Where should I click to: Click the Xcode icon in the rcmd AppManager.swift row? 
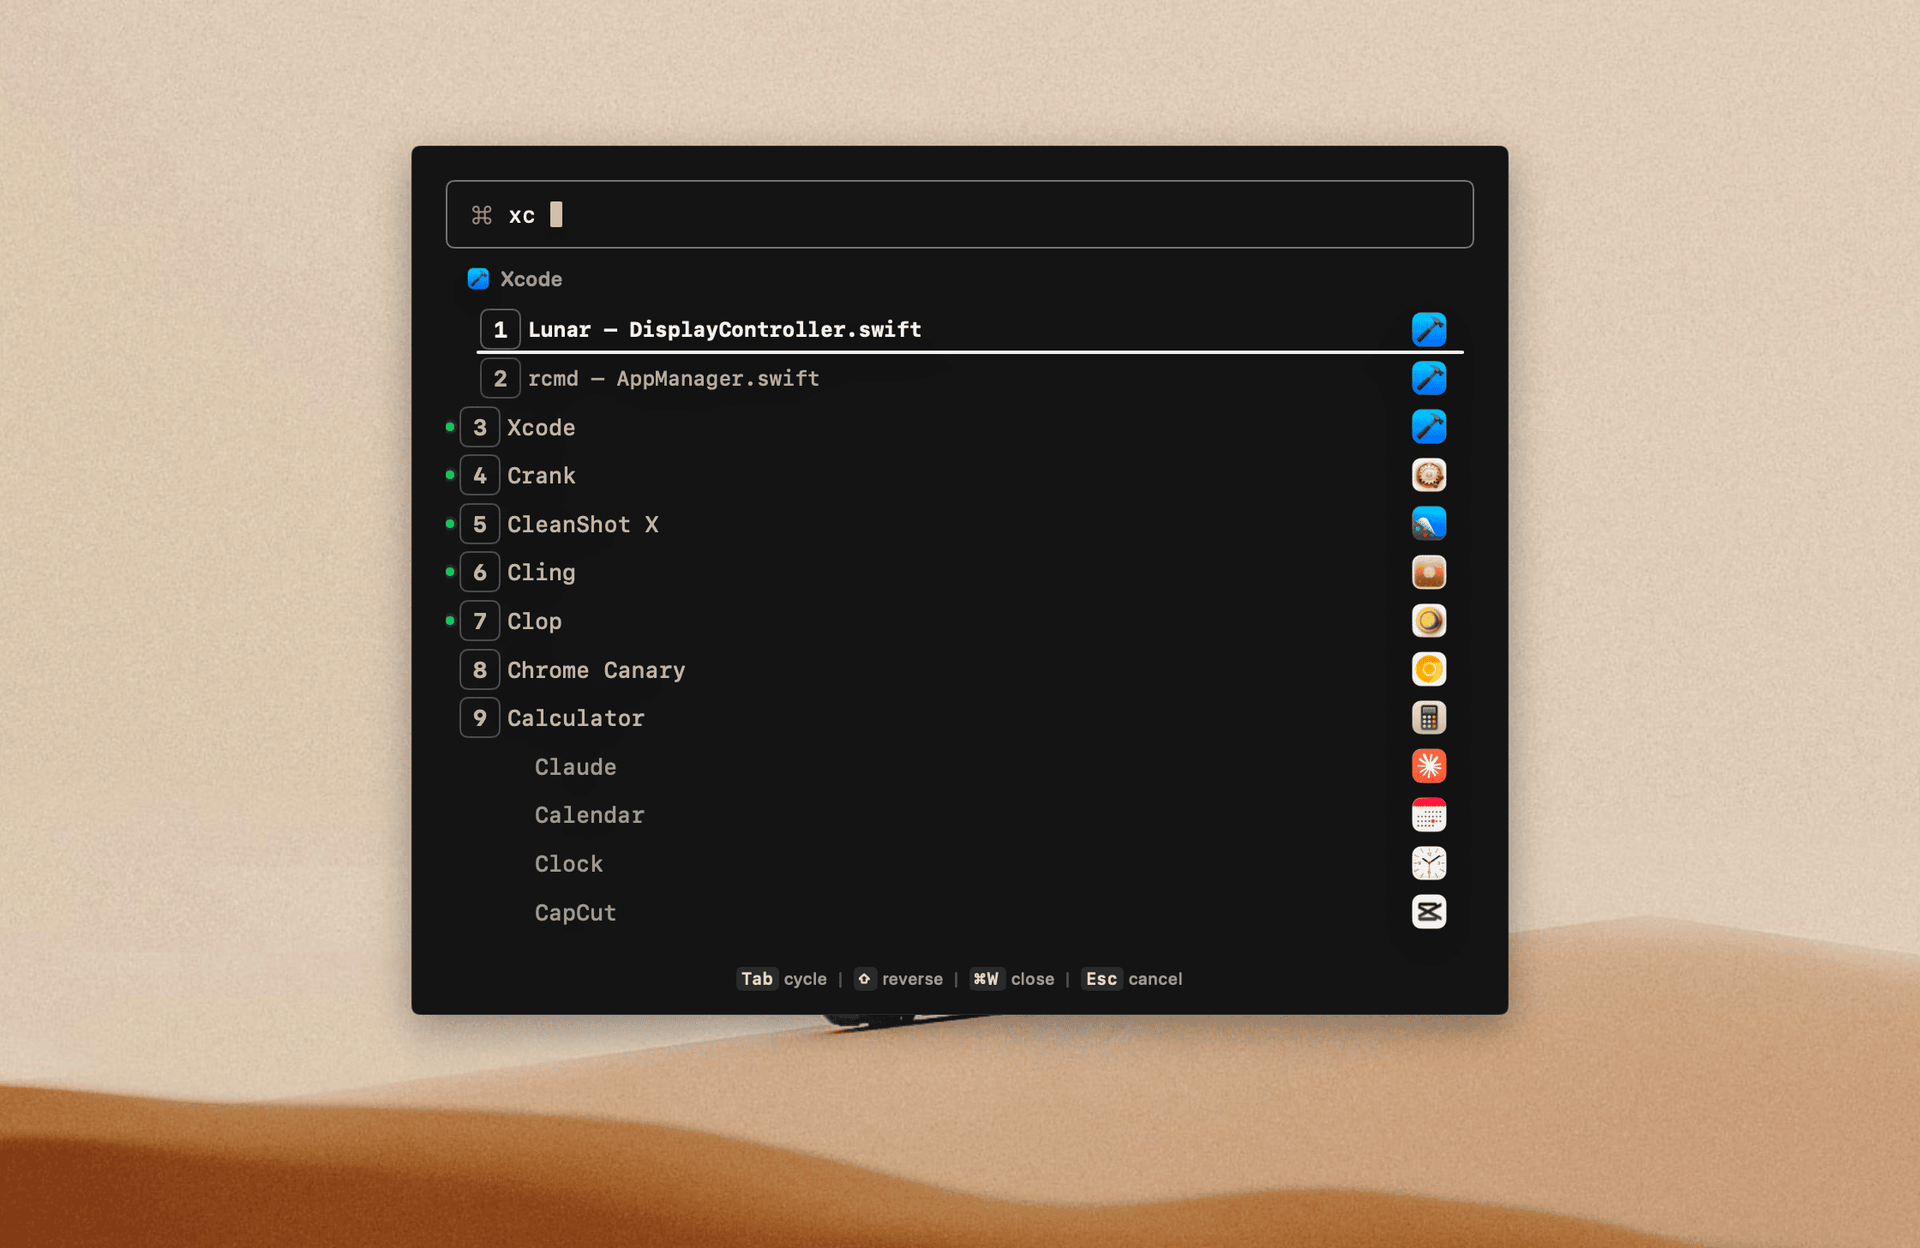click(1428, 378)
